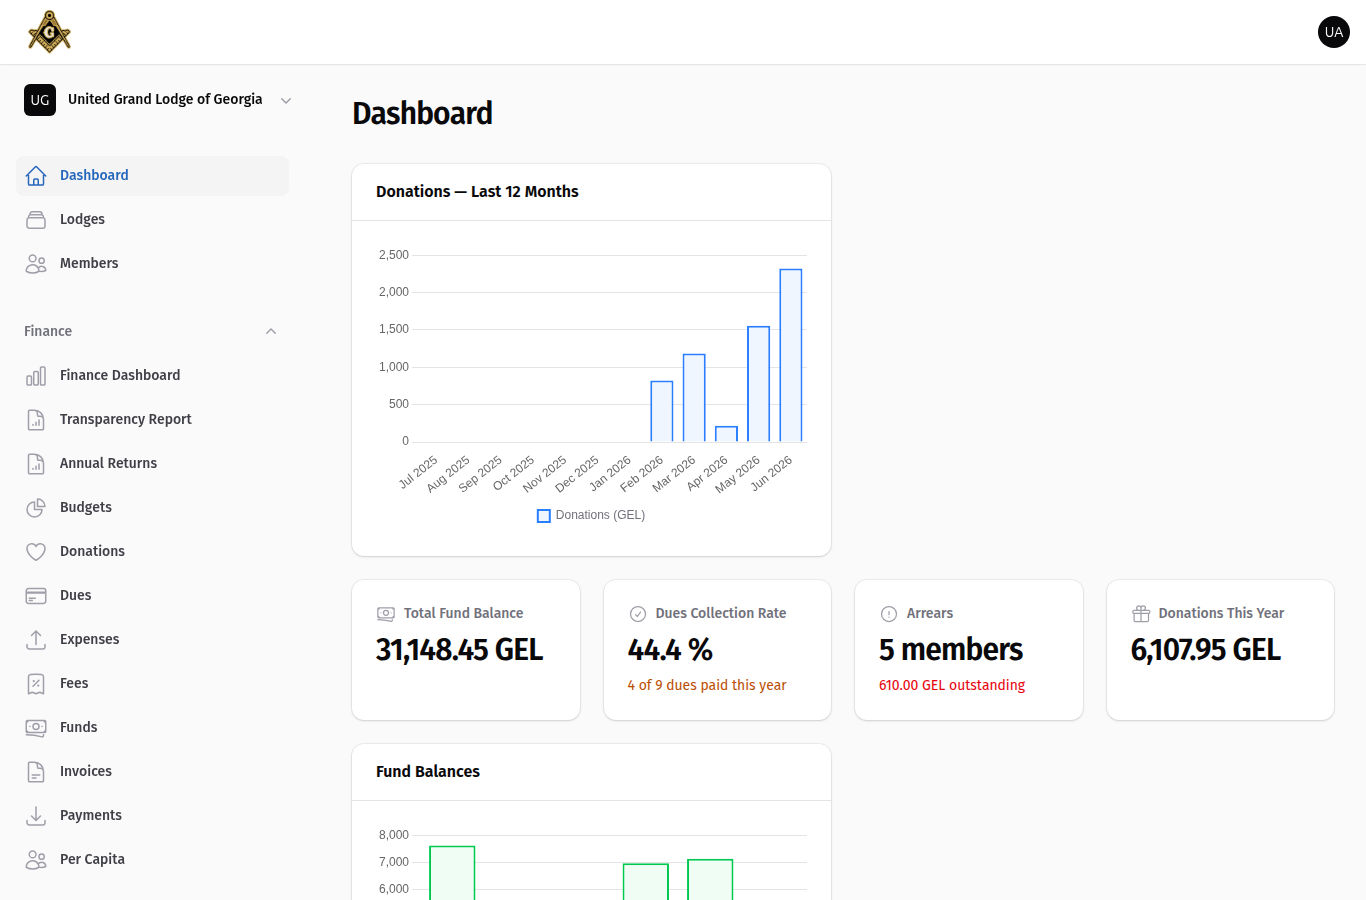Click the 44.4 % collection rate value
Screen dimensions: 1366x900
click(670, 650)
